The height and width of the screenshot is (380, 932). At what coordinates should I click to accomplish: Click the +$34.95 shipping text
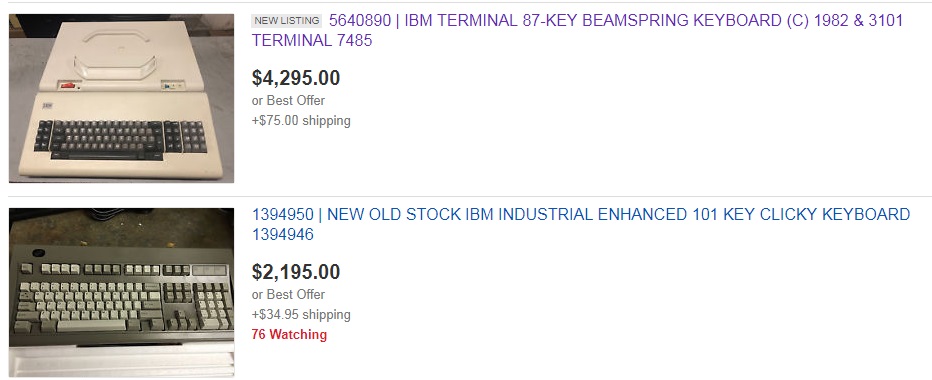click(x=301, y=315)
